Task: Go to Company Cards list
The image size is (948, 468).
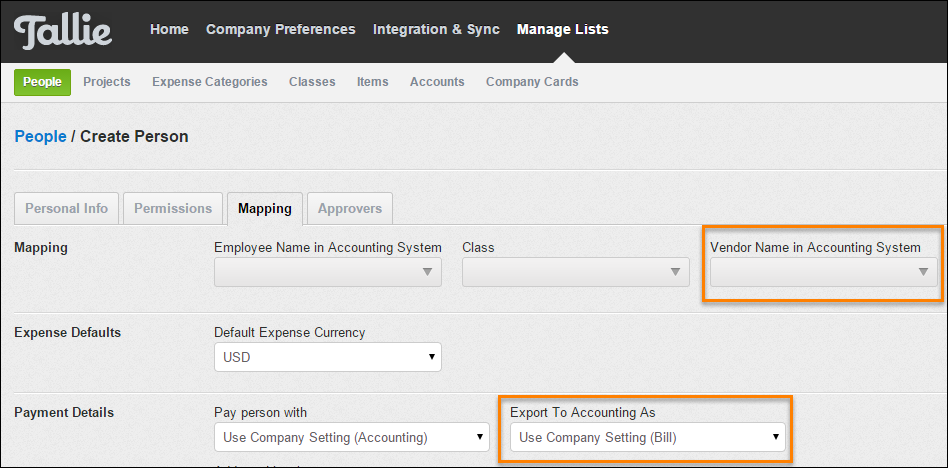Action: (532, 82)
